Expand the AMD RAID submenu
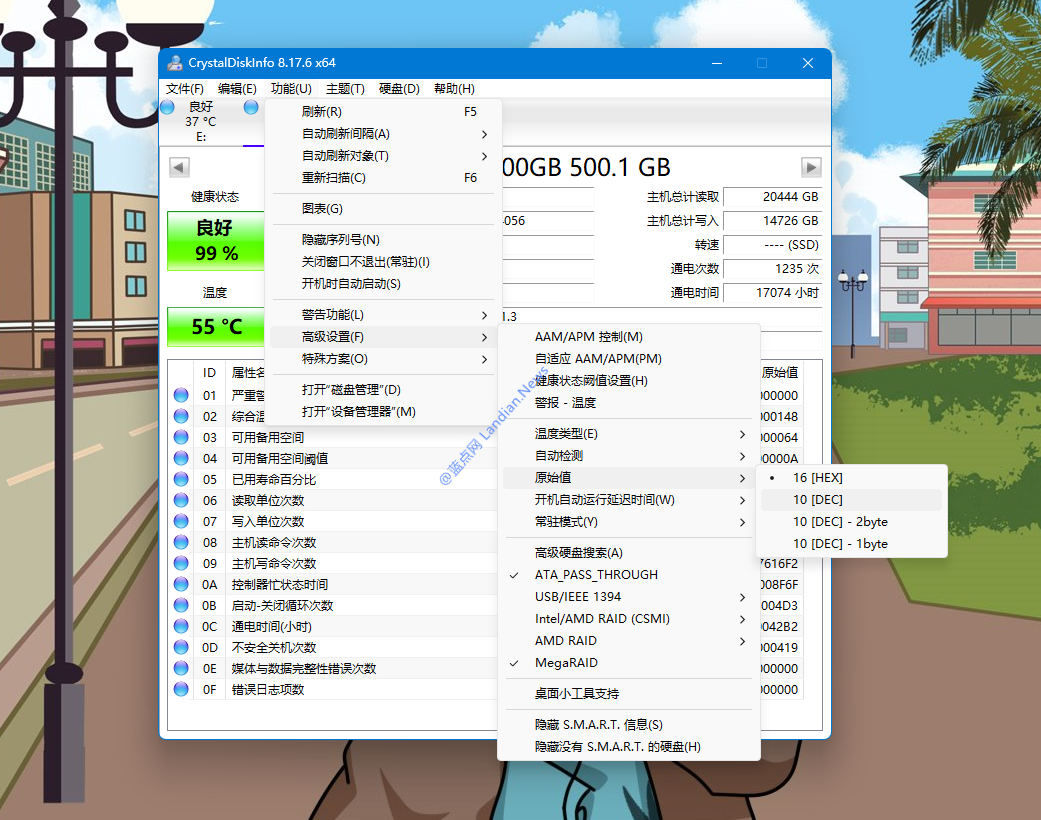 coord(628,641)
